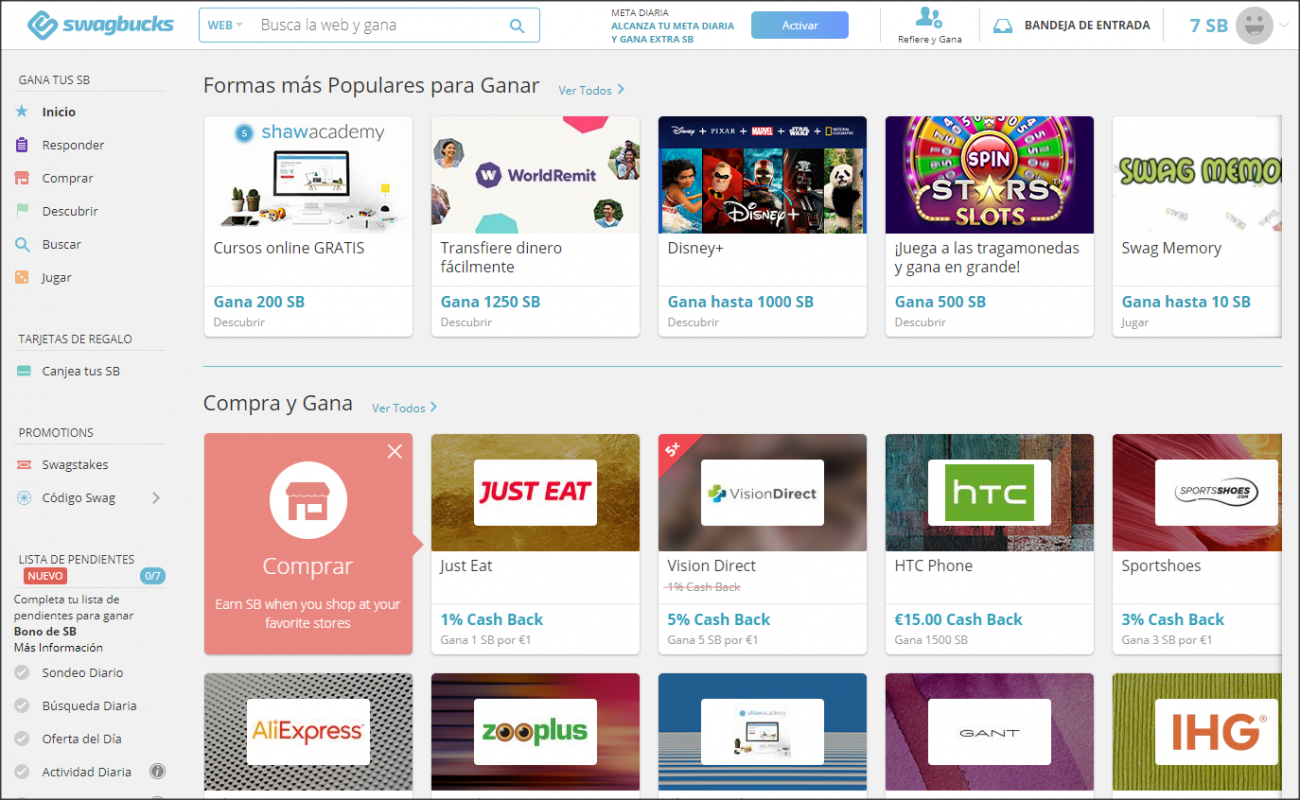Click the 0/7 progress badge
This screenshot has width=1300, height=800.
[152, 576]
